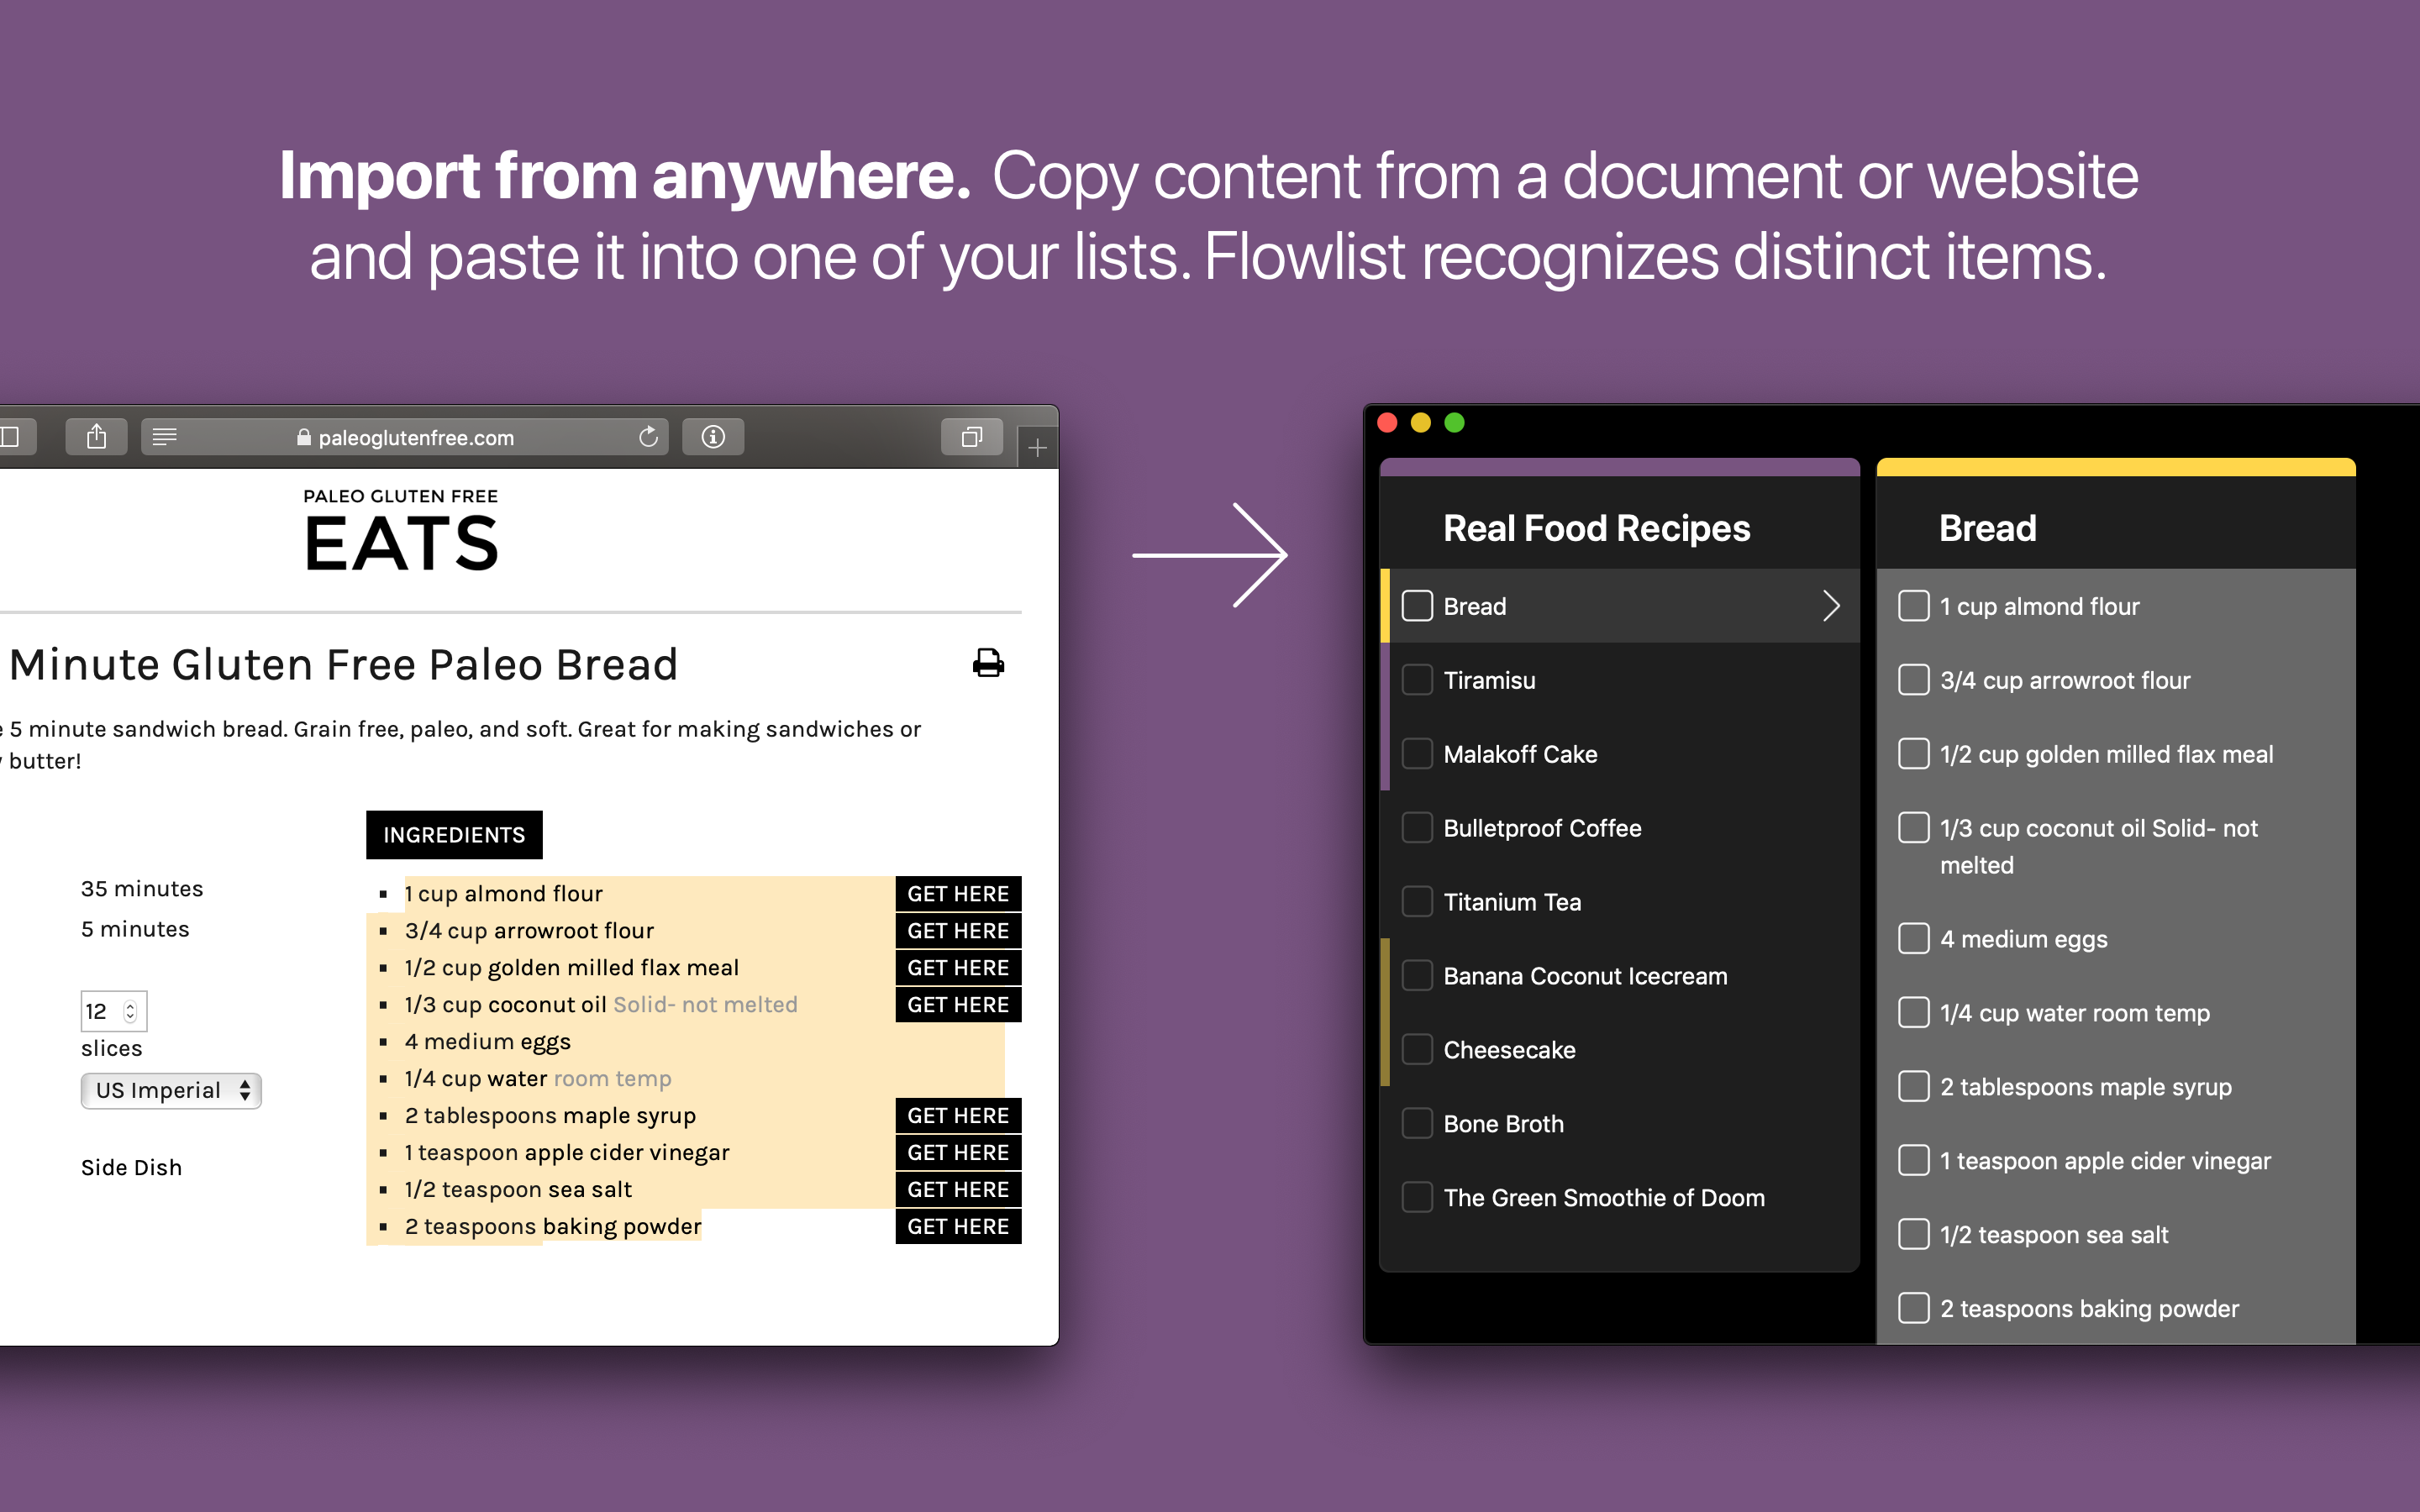The height and width of the screenshot is (1512, 2420).
Task: Zoom the Flowlist window green button
Action: (1455, 423)
